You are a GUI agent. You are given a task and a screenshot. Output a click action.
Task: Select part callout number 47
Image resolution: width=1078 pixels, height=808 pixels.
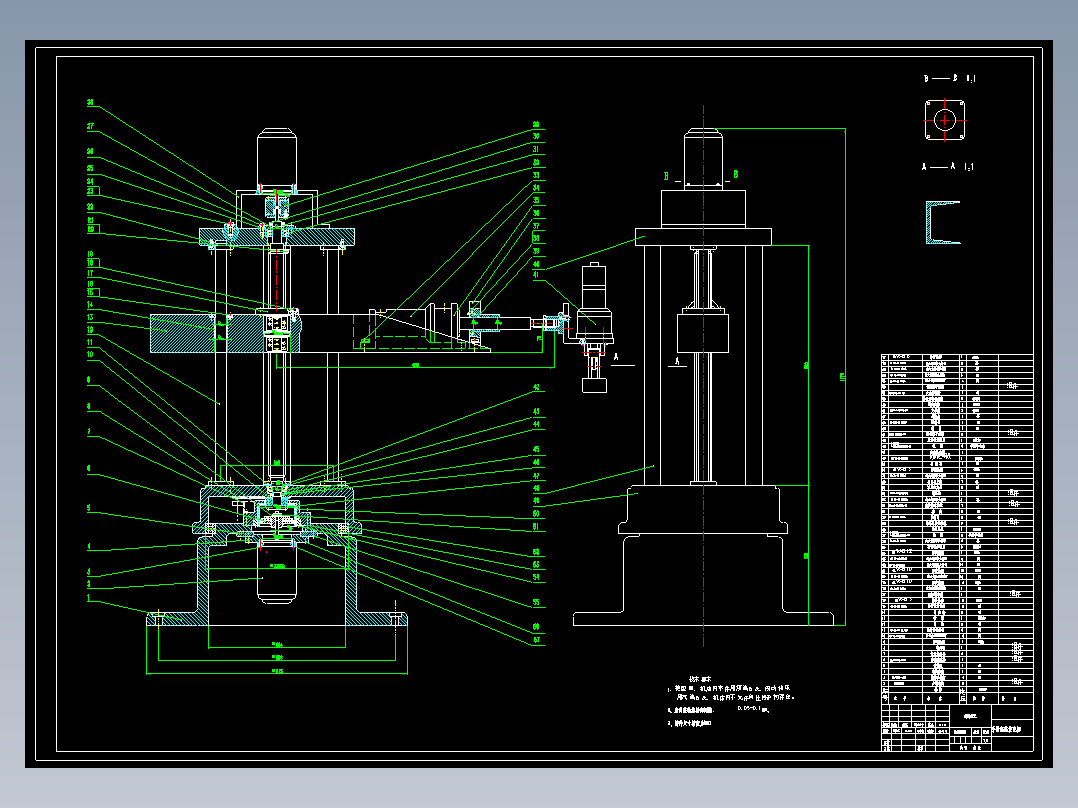[x=536, y=476]
